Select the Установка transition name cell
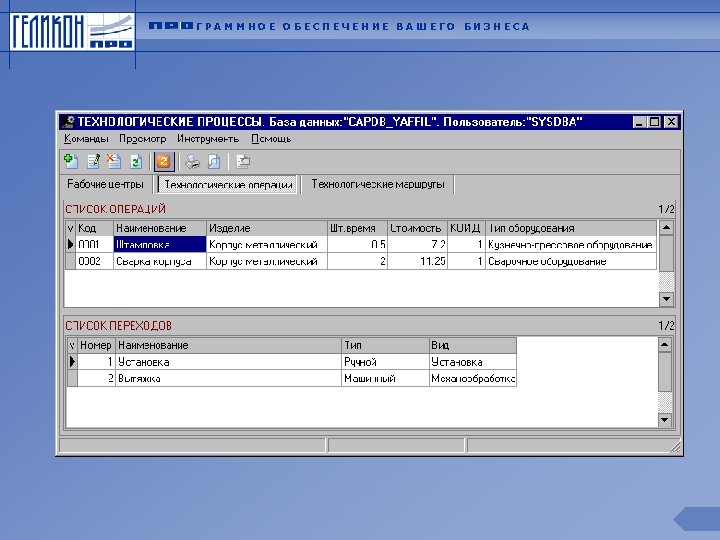Viewport: 720px width, 540px height. [228, 362]
